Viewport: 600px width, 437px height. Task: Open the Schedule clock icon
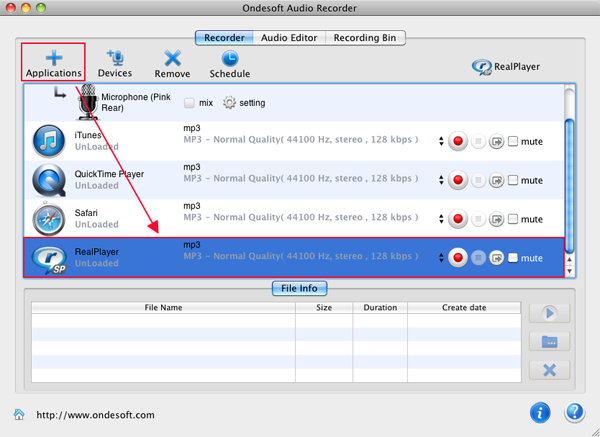[x=229, y=58]
